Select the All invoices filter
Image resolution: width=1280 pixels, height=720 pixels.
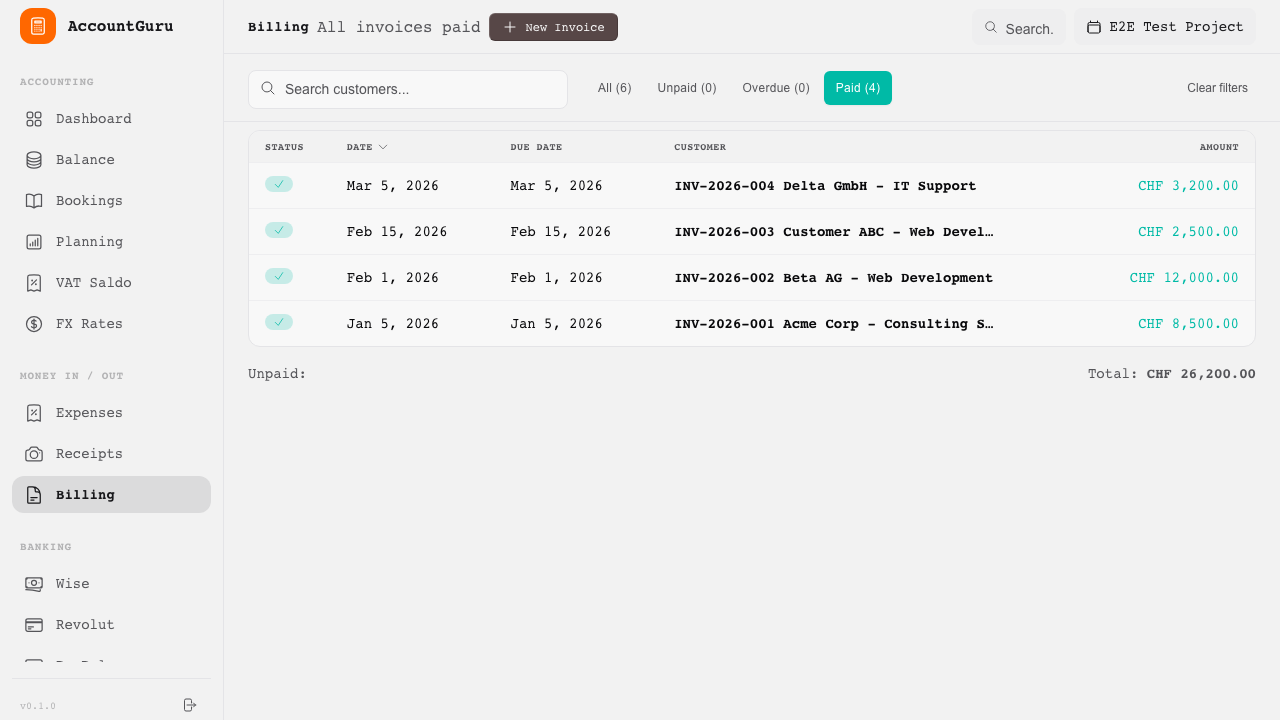614,88
